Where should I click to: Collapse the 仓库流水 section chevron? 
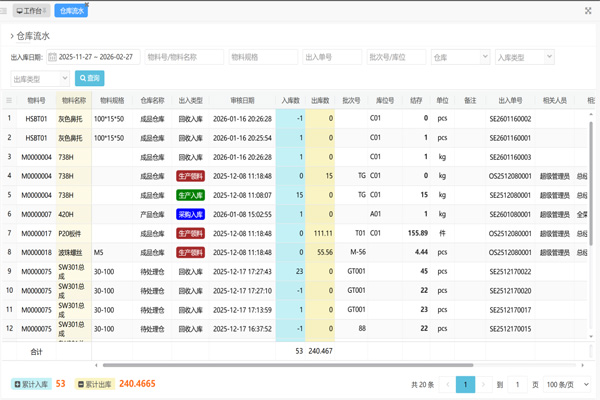12,36
